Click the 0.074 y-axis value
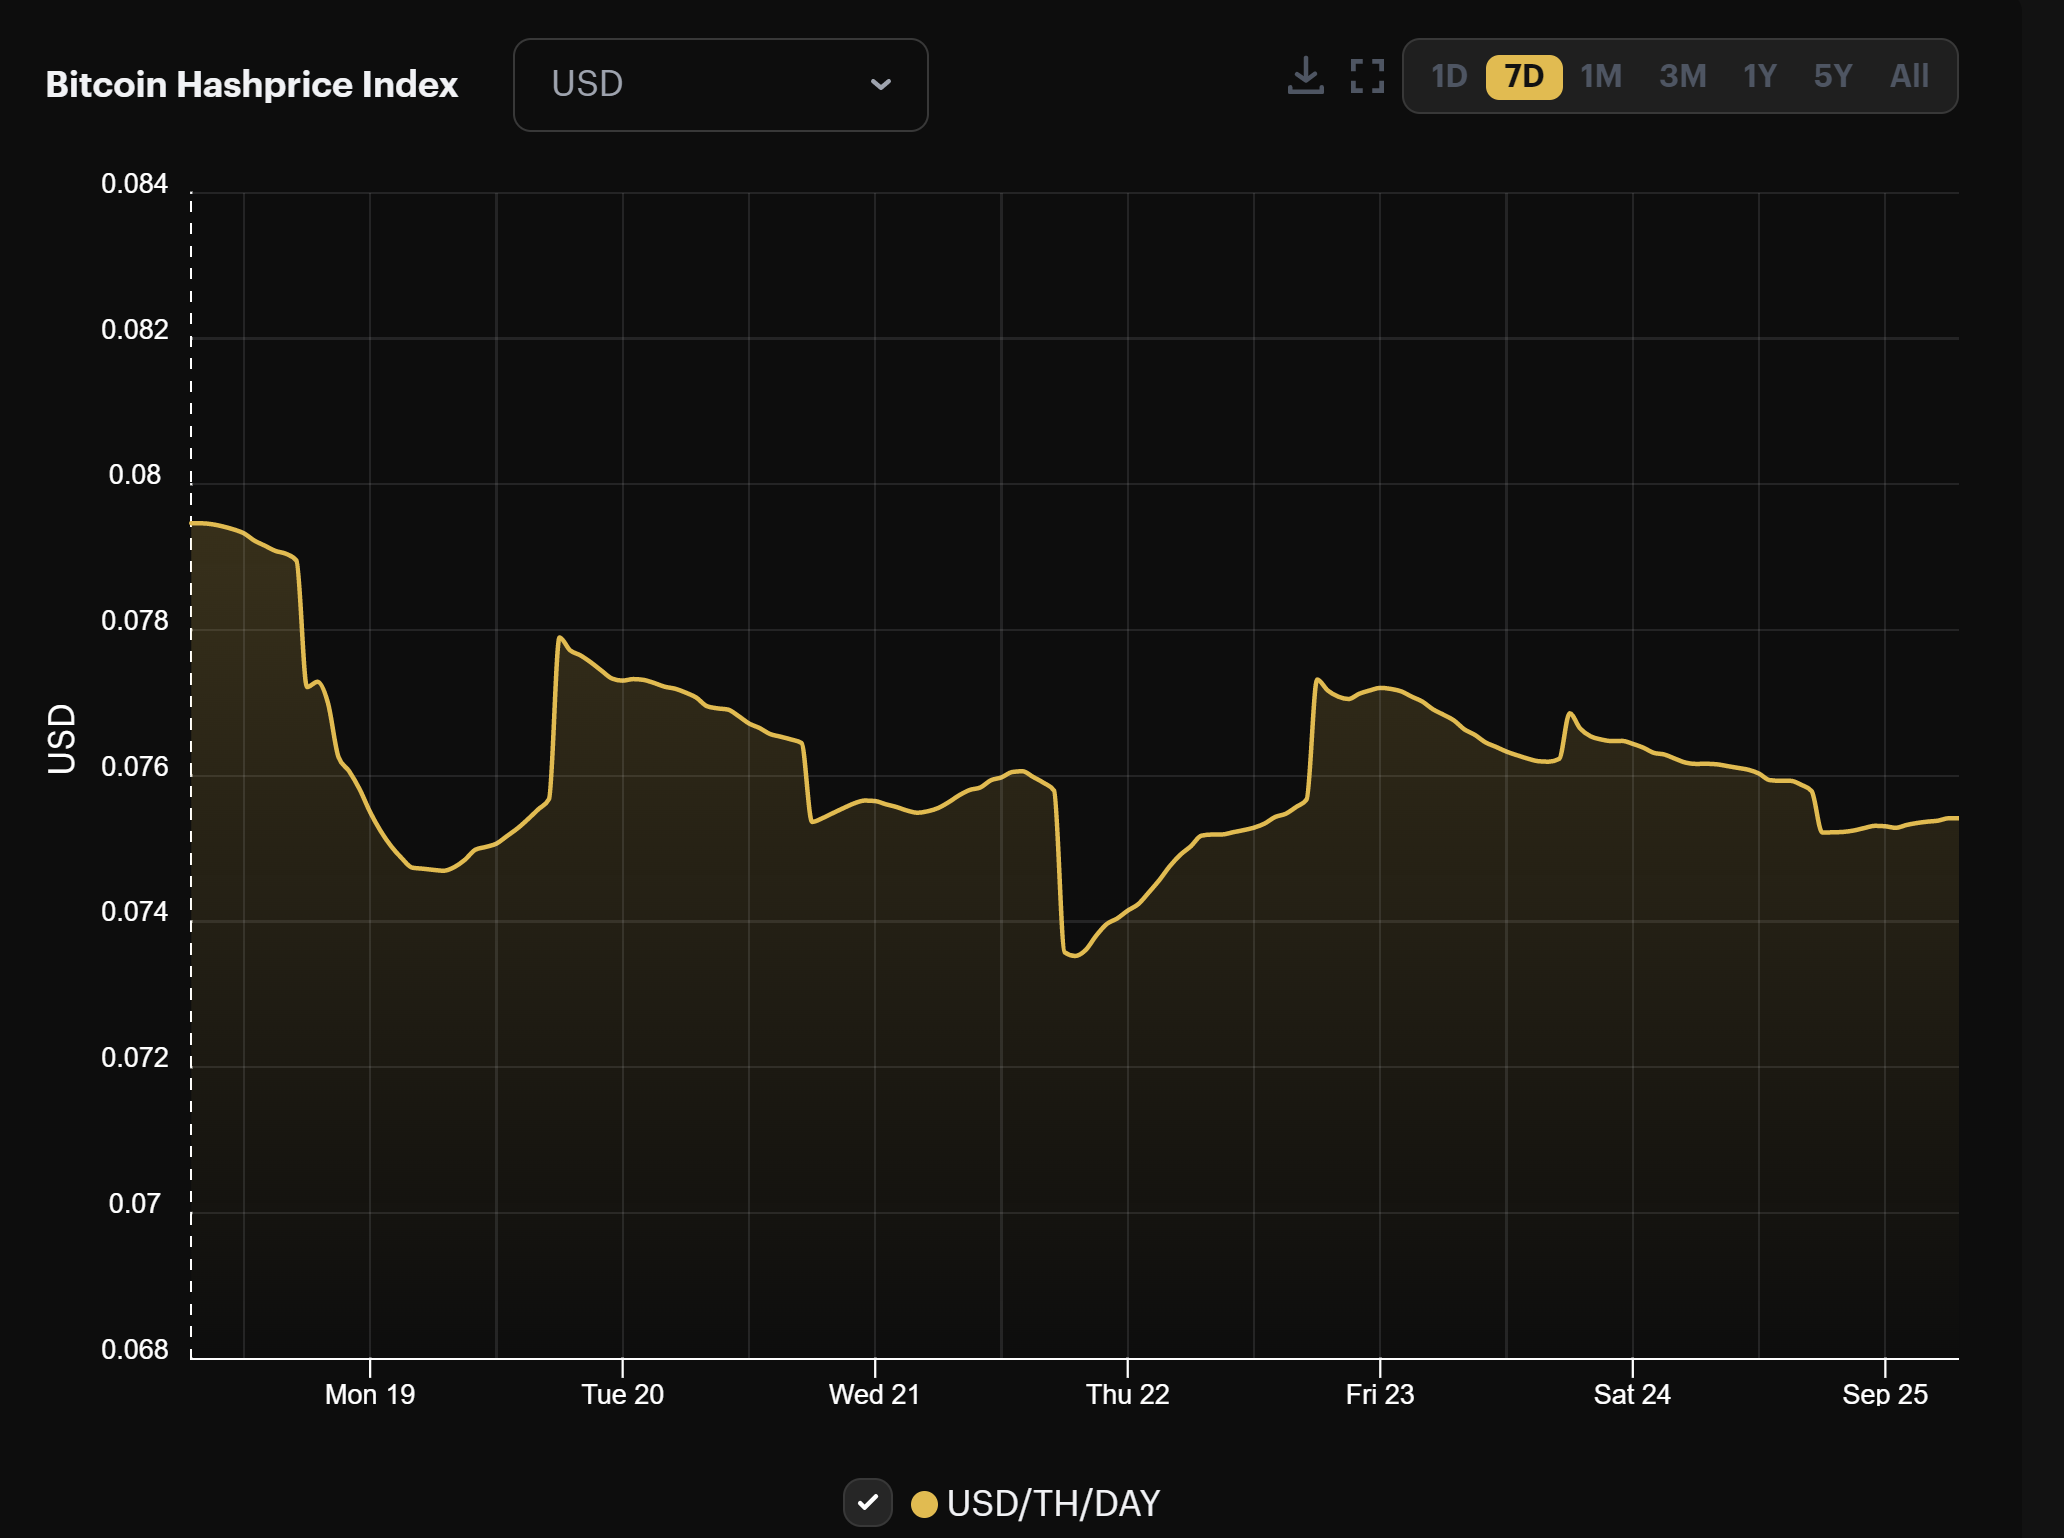2064x1538 pixels. click(x=135, y=912)
